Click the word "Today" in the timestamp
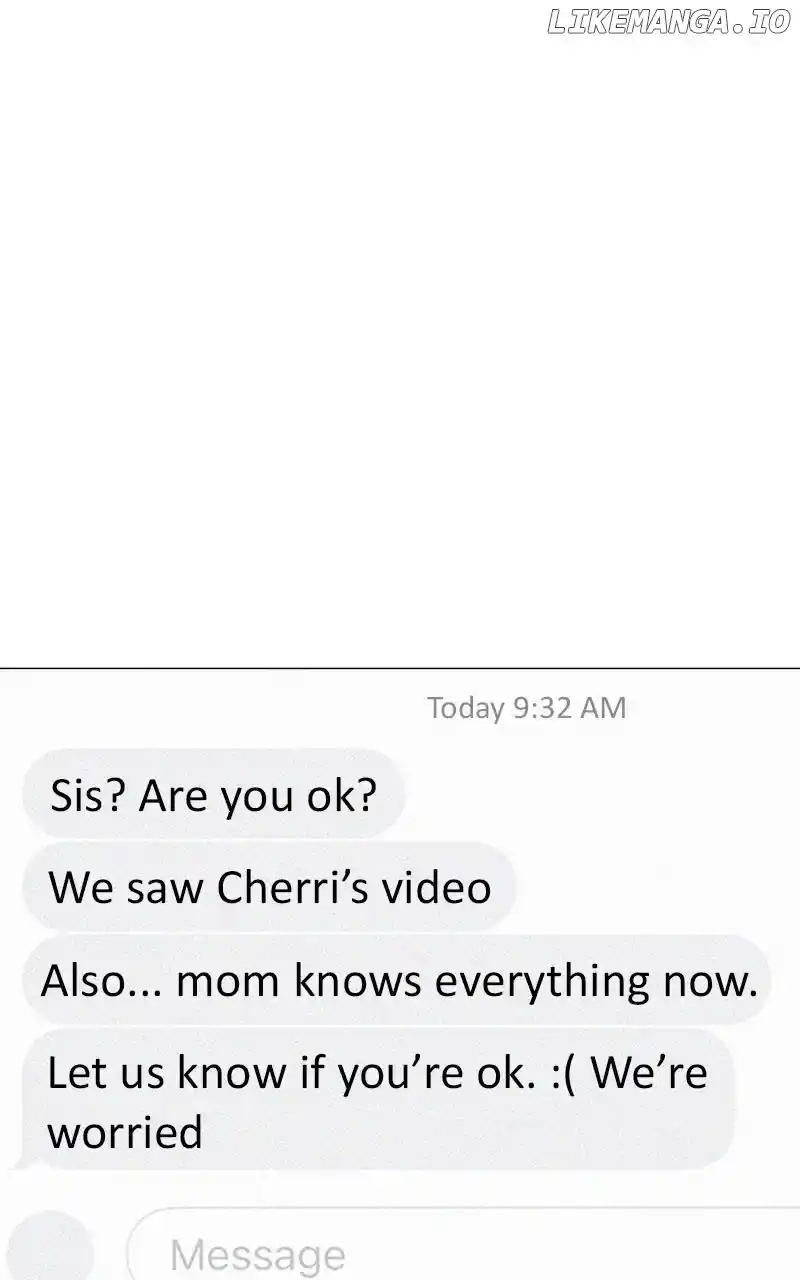 466,708
